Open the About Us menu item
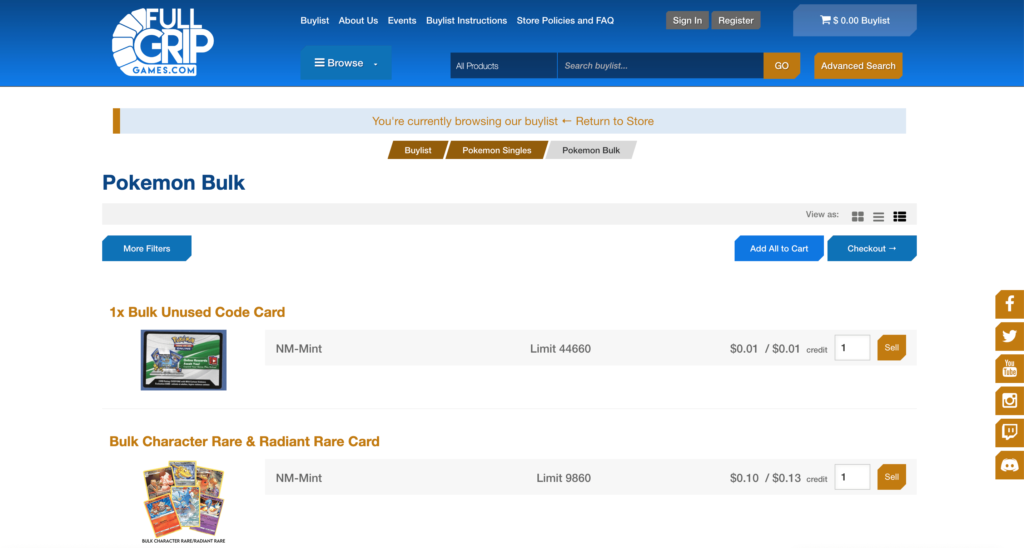 tap(358, 20)
